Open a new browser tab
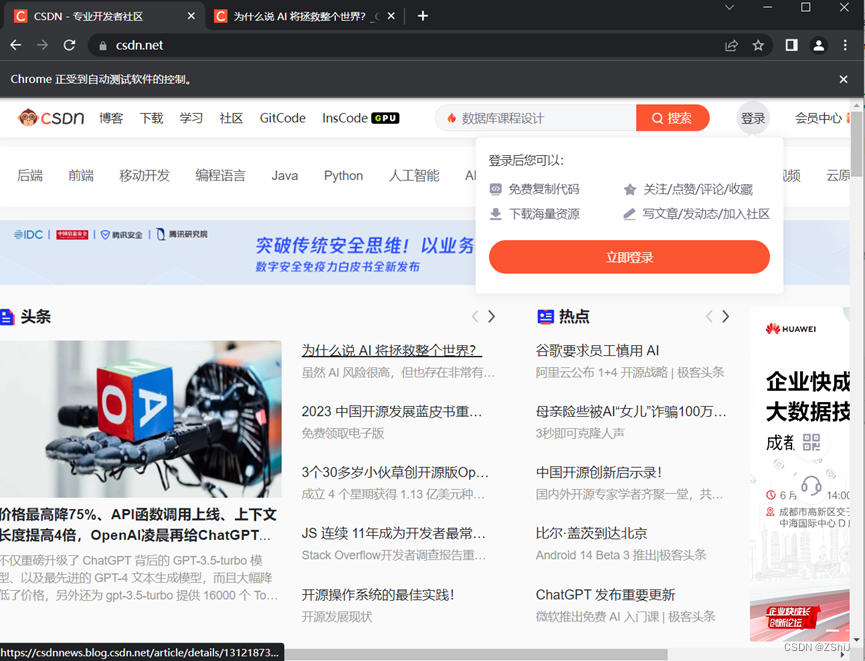 (423, 16)
